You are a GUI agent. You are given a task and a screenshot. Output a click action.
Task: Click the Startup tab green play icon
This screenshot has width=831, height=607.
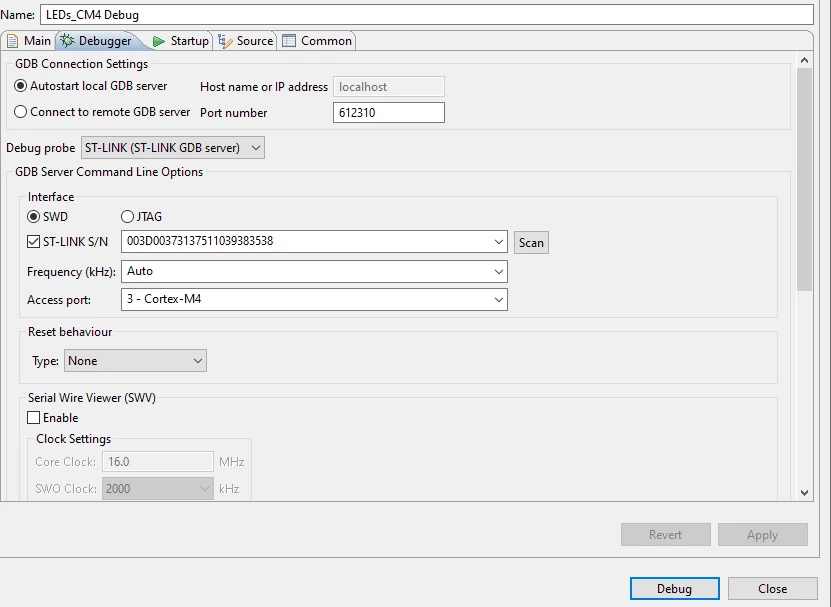tap(158, 41)
